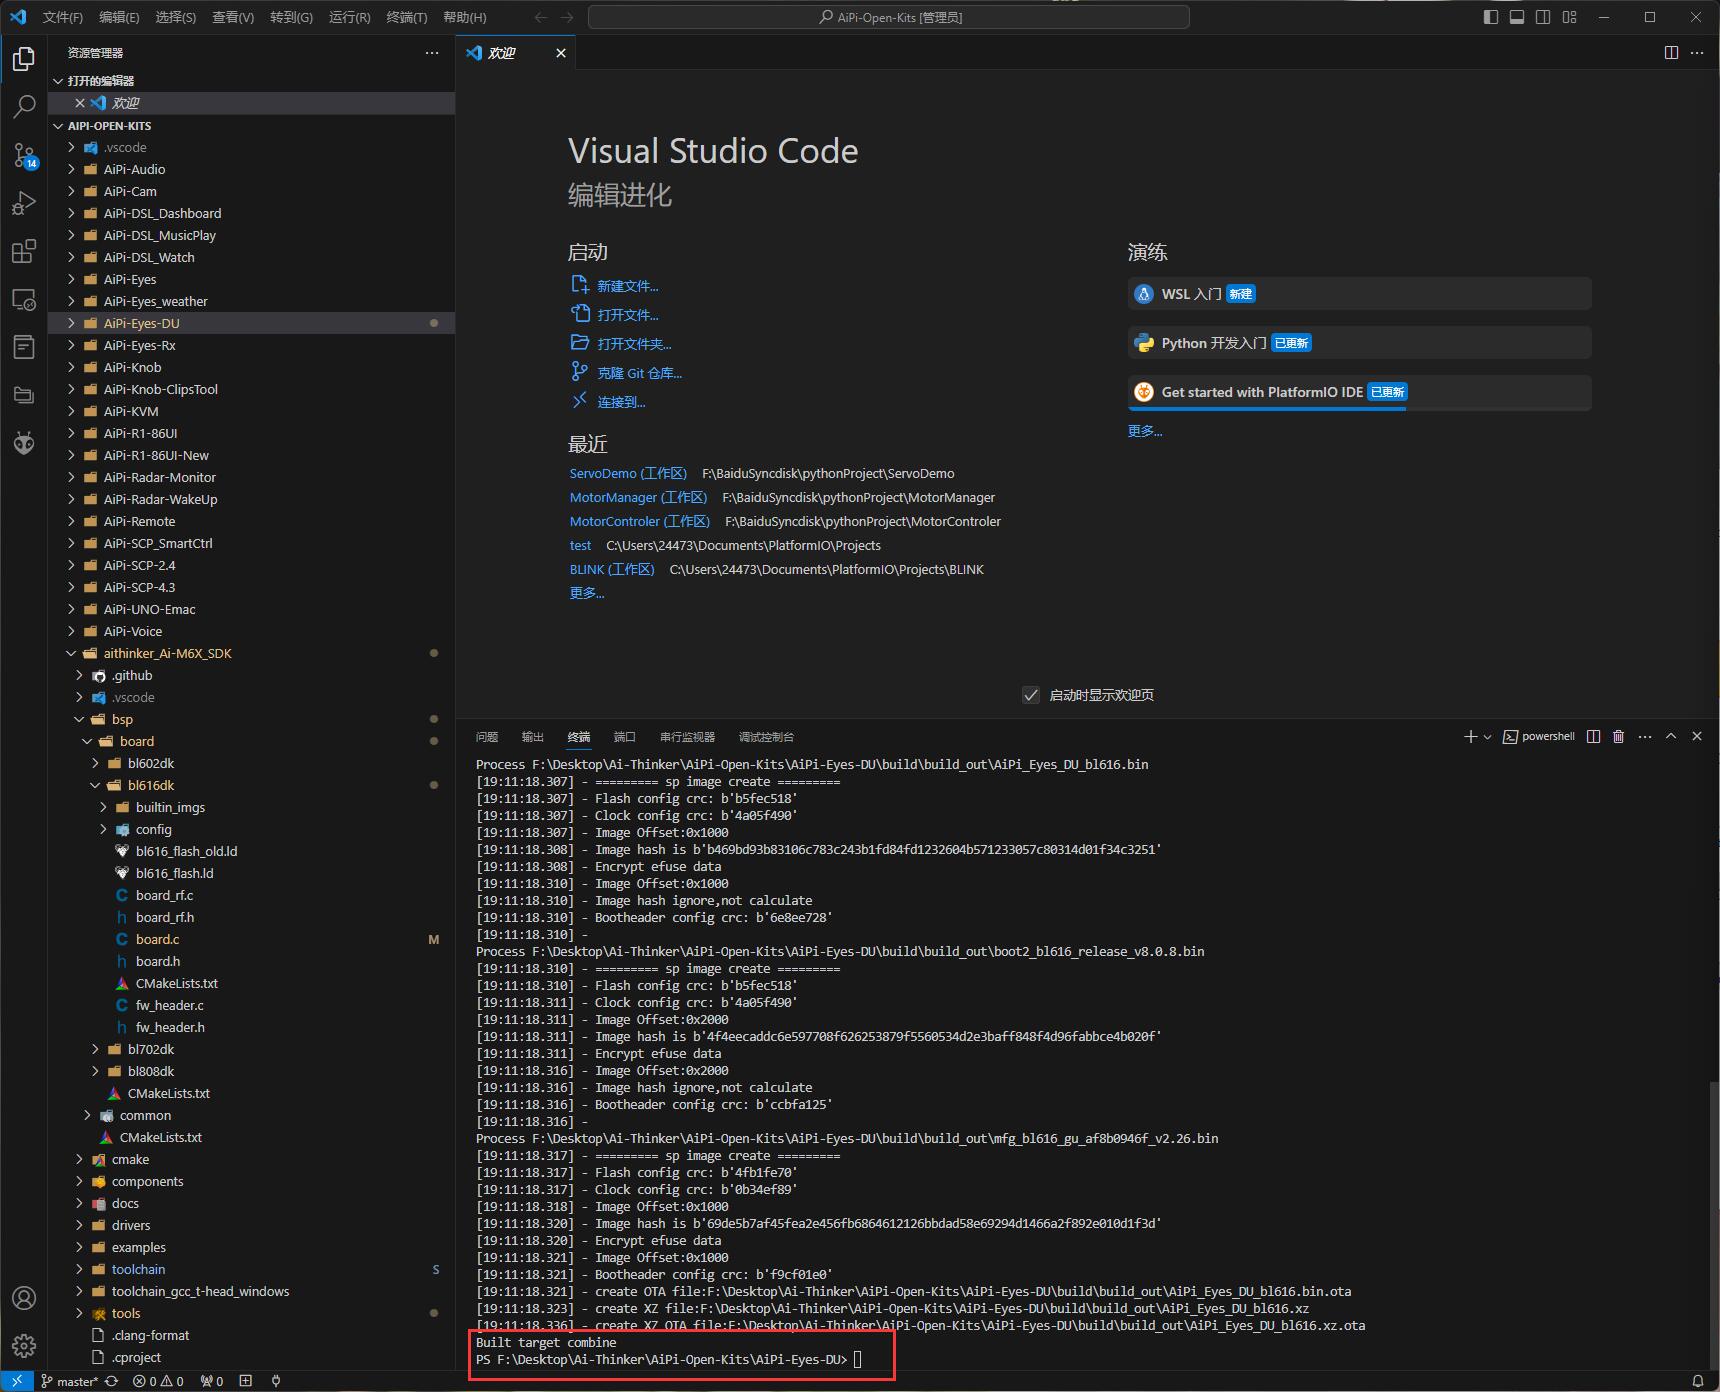The height and width of the screenshot is (1392, 1720).
Task: Click the 打开文件夹... link
Action: click(x=634, y=344)
